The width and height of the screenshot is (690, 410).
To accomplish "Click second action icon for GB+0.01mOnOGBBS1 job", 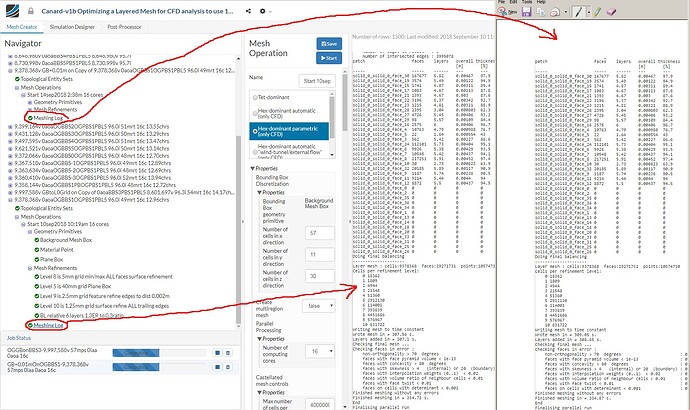I will (x=228, y=367).
